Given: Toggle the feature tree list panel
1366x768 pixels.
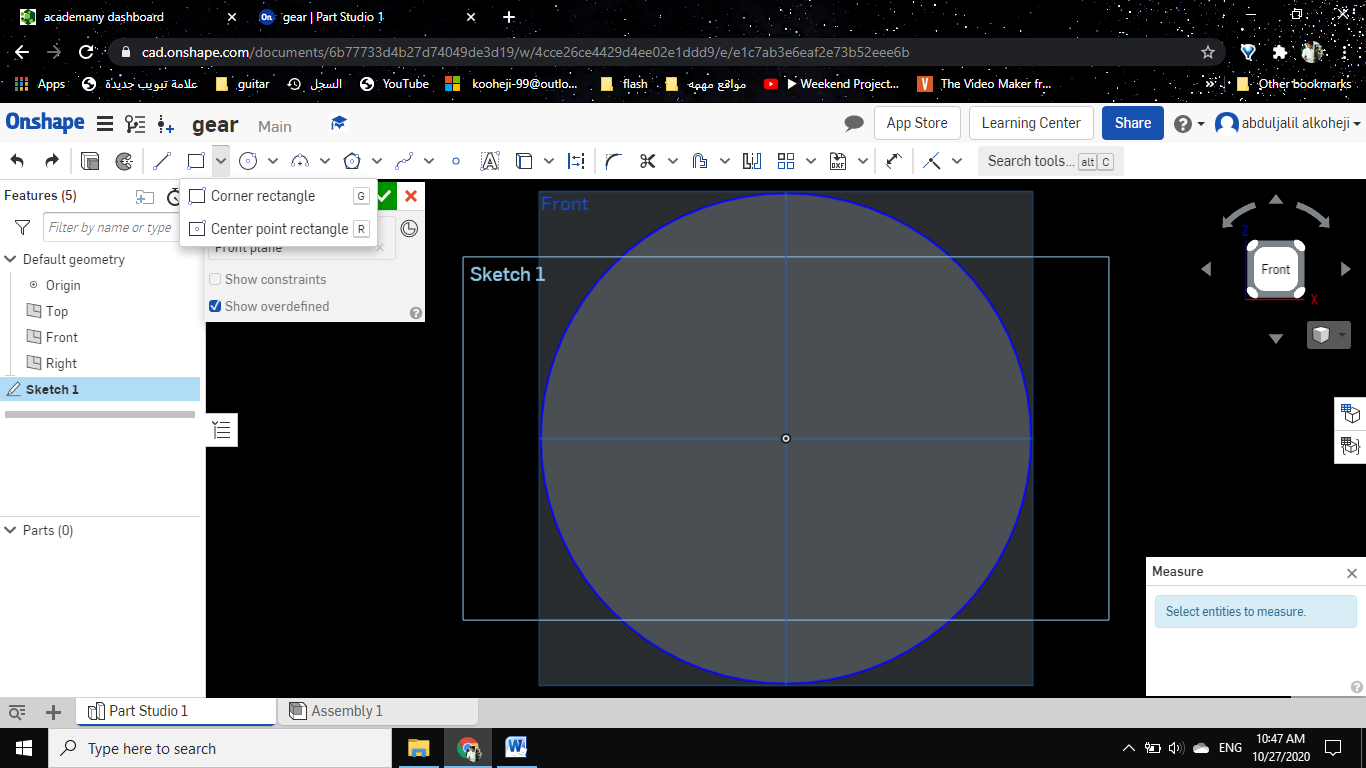Looking at the screenshot, I should click(x=222, y=430).
